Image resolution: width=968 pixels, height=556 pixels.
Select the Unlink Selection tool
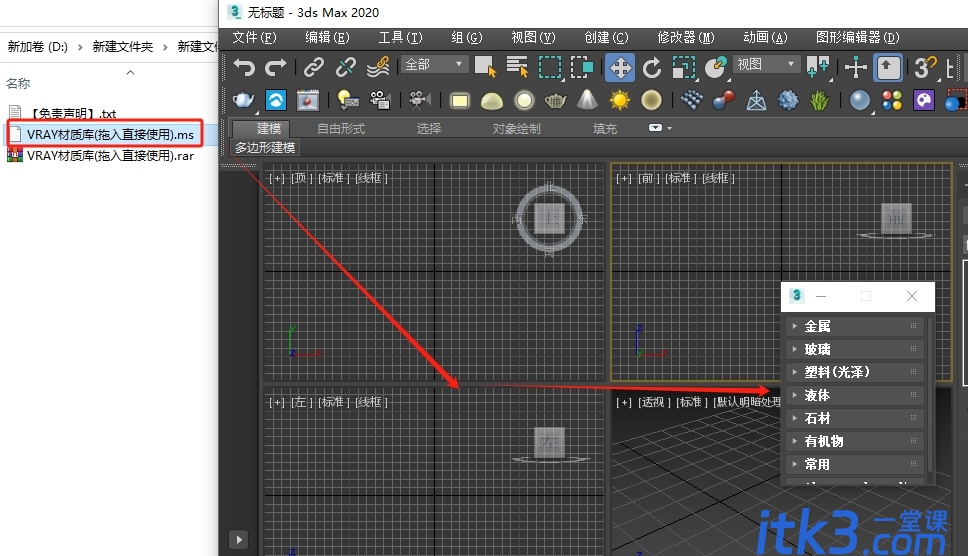345,67
